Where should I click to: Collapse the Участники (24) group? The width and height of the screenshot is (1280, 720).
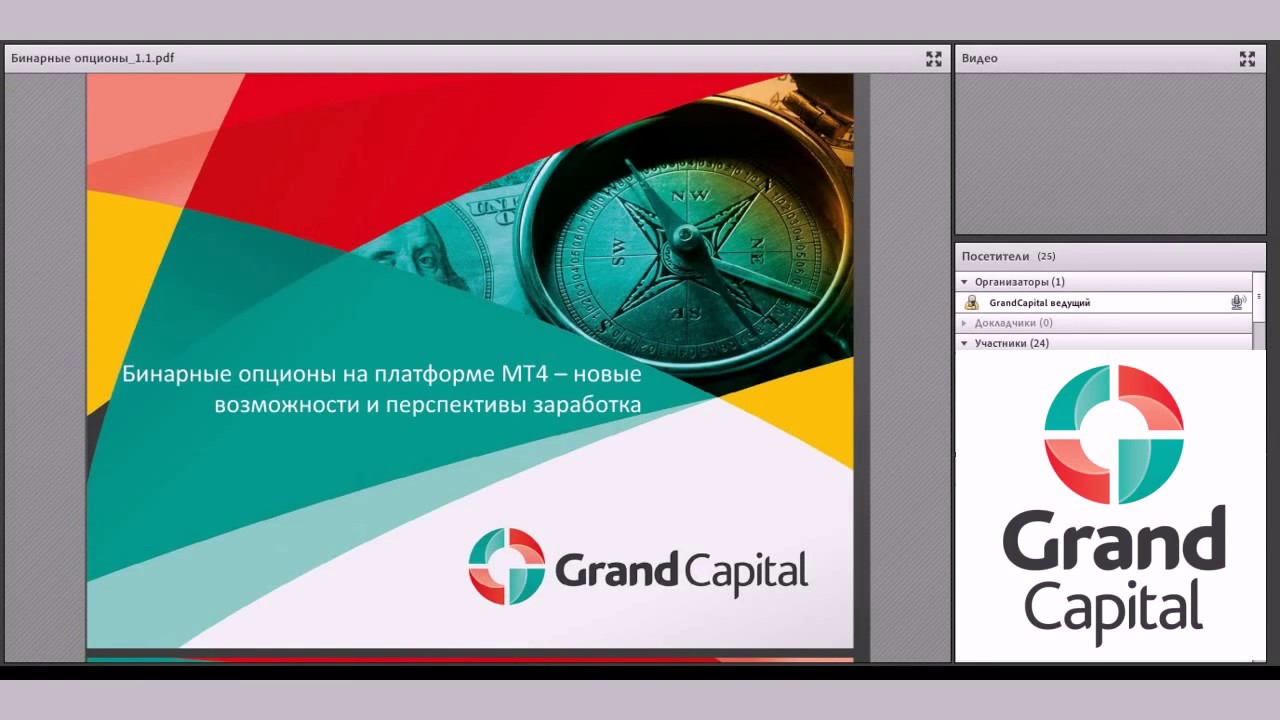point(965,343)
